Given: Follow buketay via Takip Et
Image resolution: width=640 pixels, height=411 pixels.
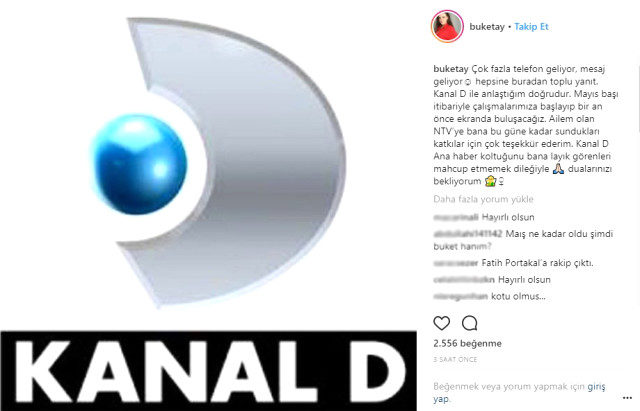Looking at the screenshot, I should pos(531,27).
